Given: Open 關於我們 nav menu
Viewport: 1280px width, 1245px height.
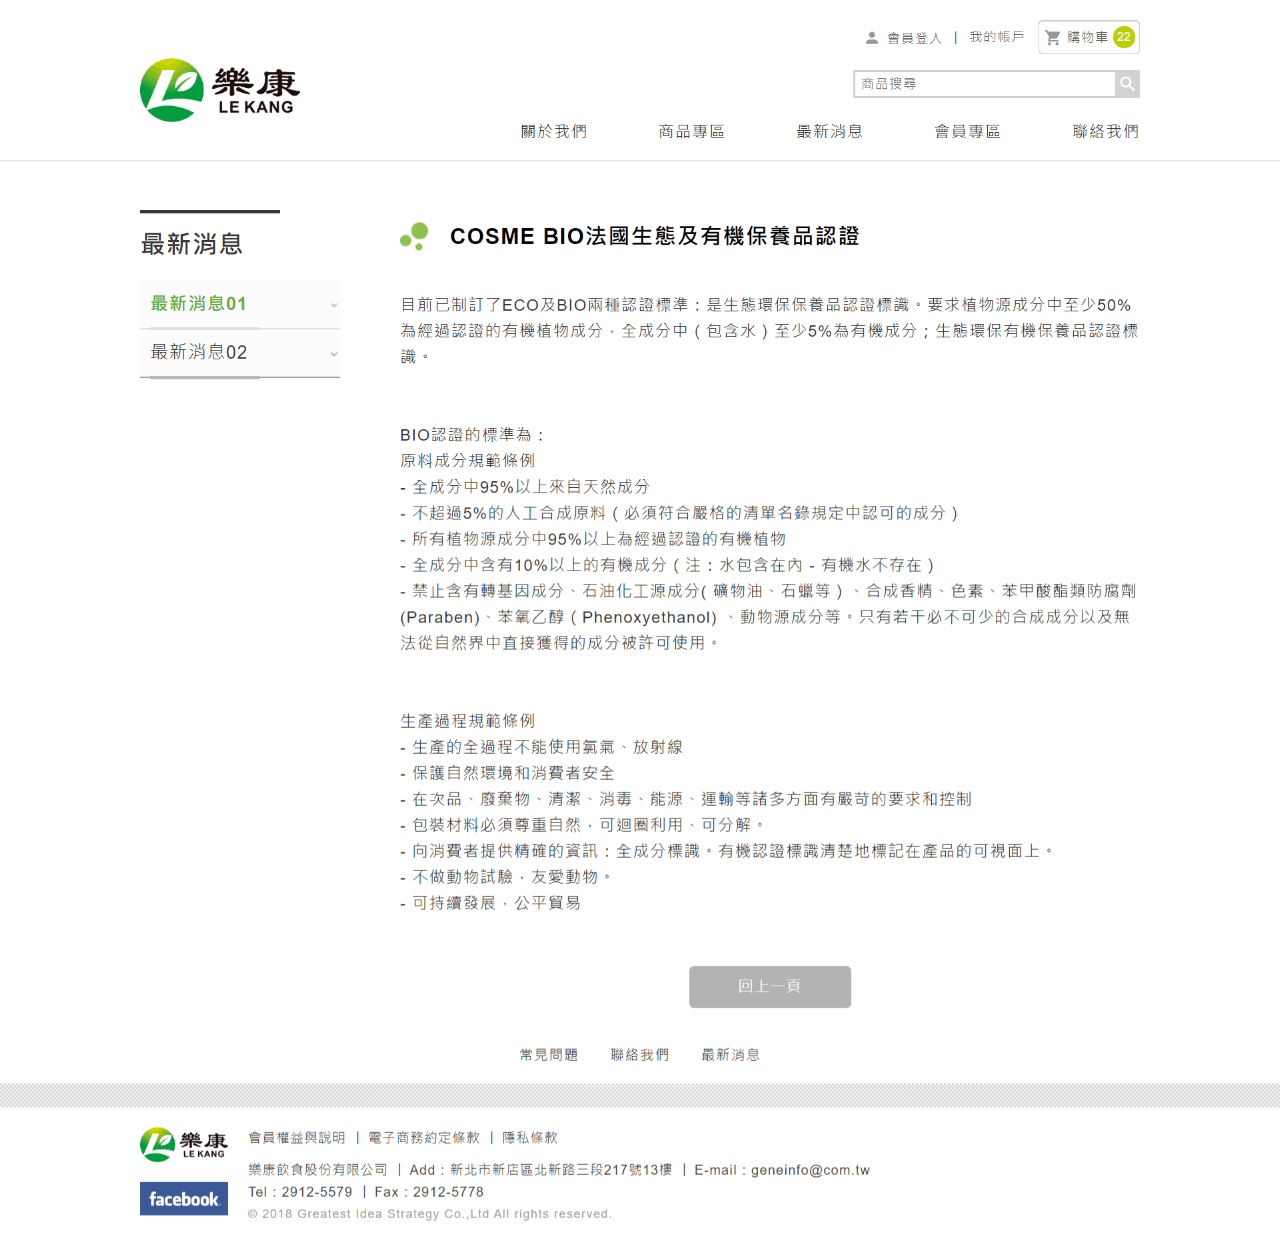Looking at the screenshot, I should point(554,131).
